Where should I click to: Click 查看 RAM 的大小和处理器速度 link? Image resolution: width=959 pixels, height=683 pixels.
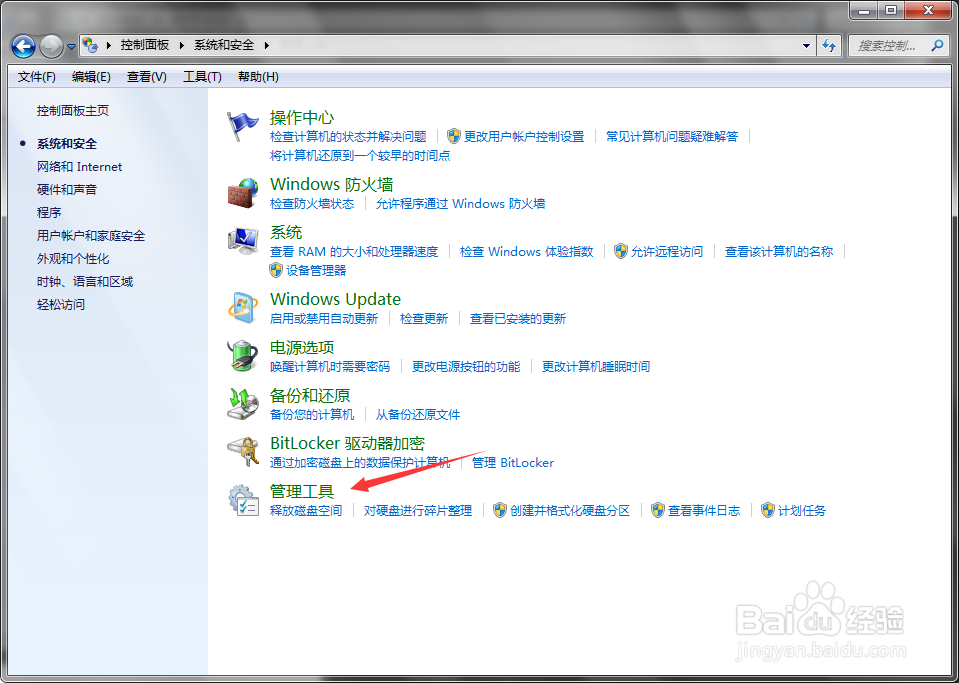[x=354, y=251]
